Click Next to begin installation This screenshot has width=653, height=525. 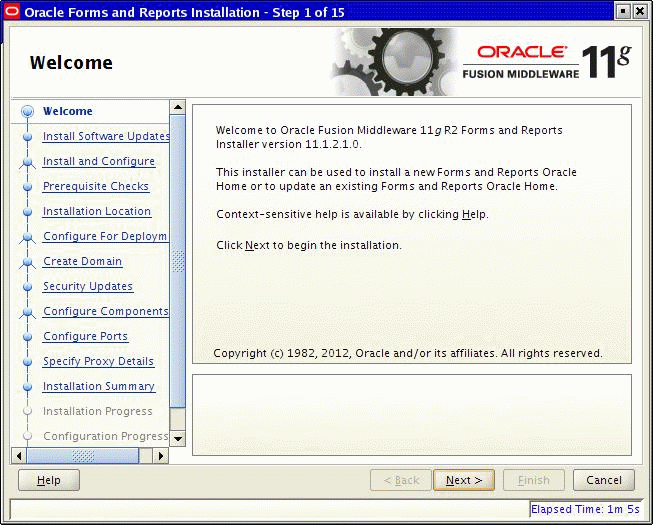pos(464,480)
